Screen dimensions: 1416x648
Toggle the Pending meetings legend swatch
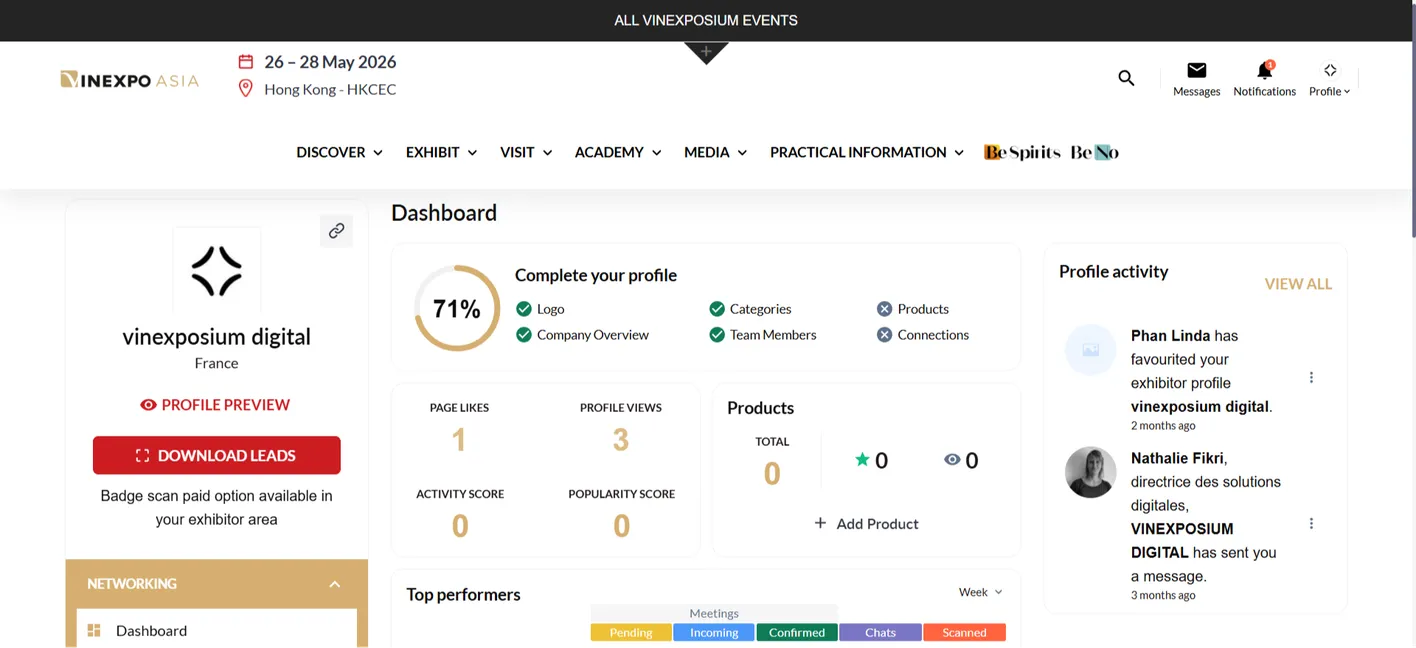631,632
